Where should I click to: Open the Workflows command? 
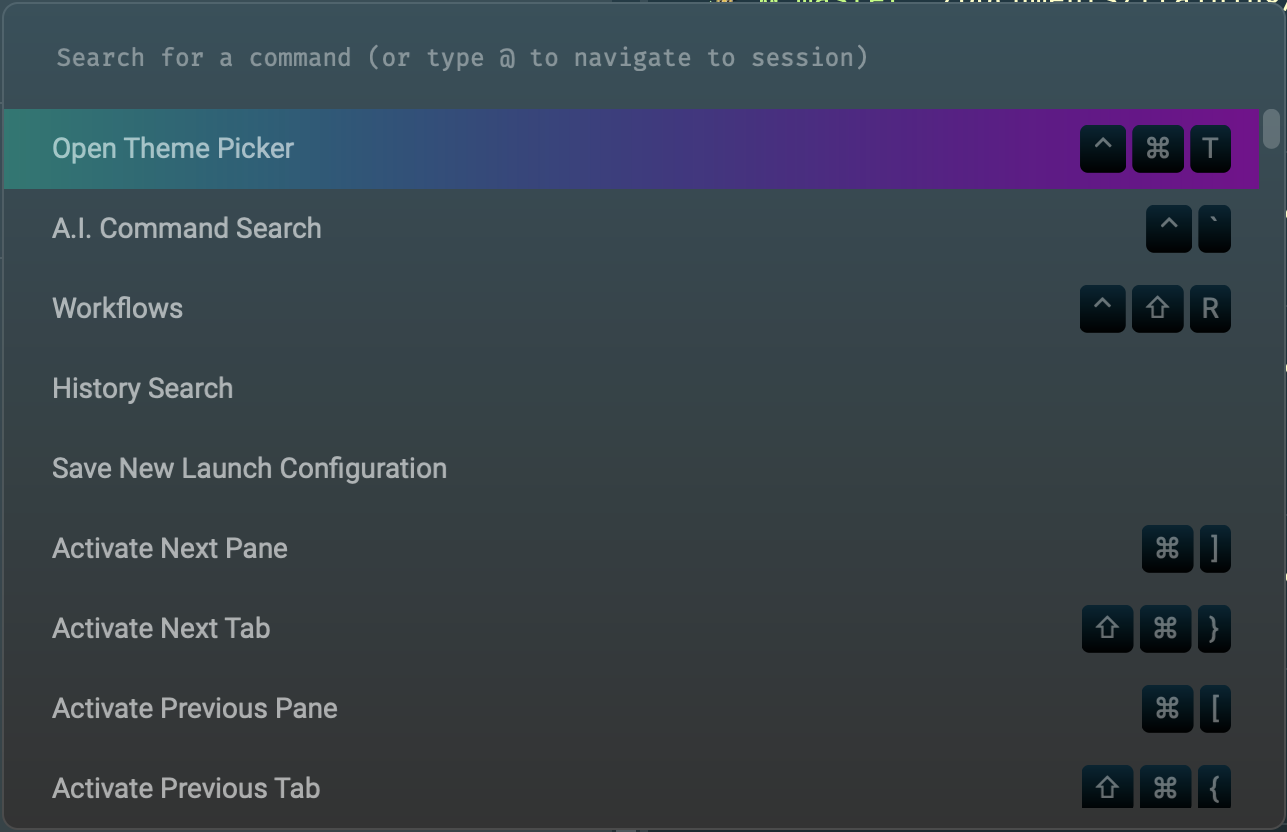coord(118,308)
